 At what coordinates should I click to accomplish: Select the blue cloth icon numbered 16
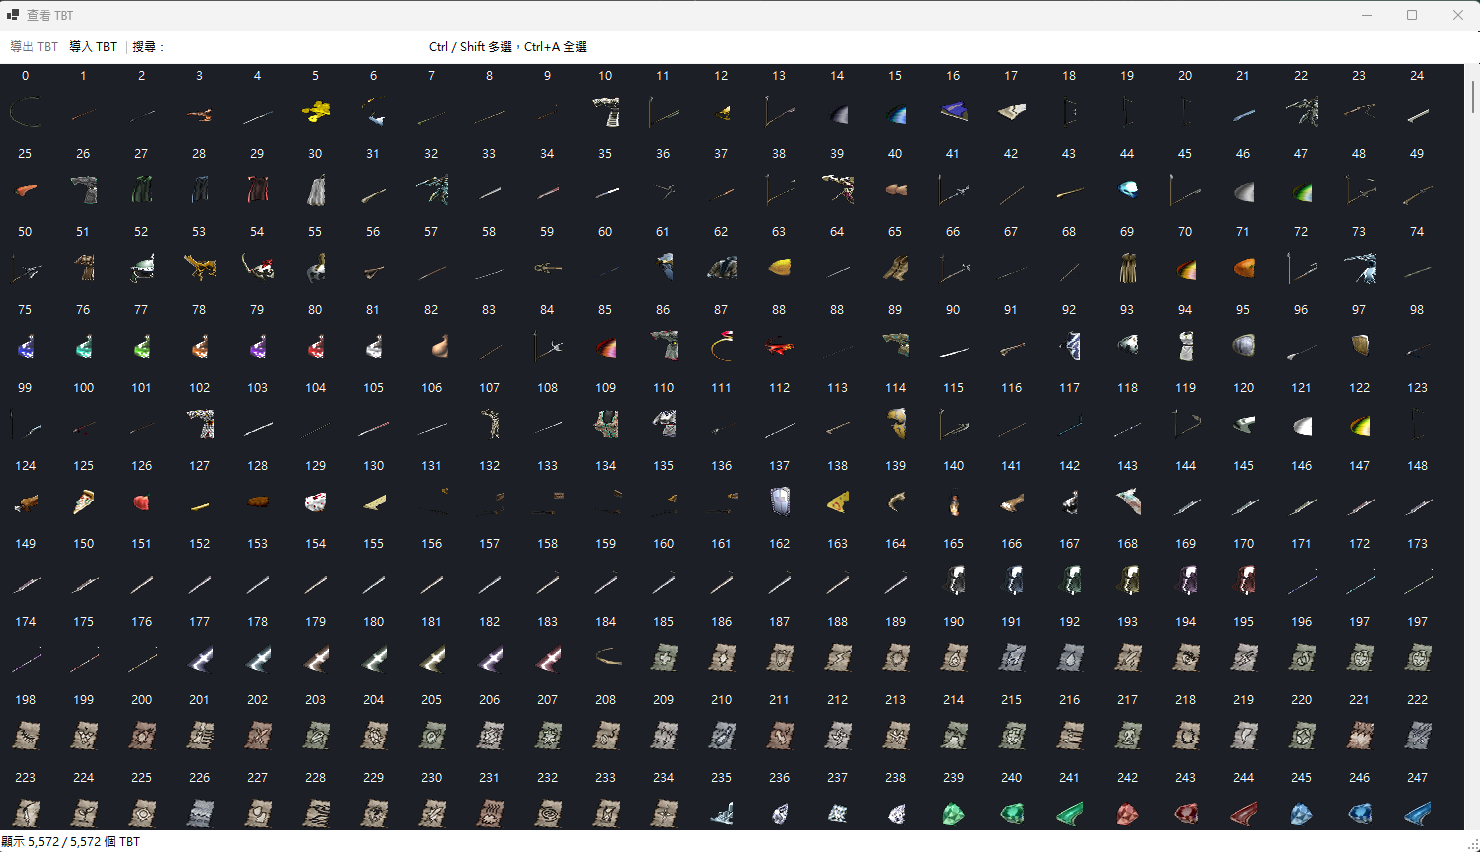coord(954,112)
